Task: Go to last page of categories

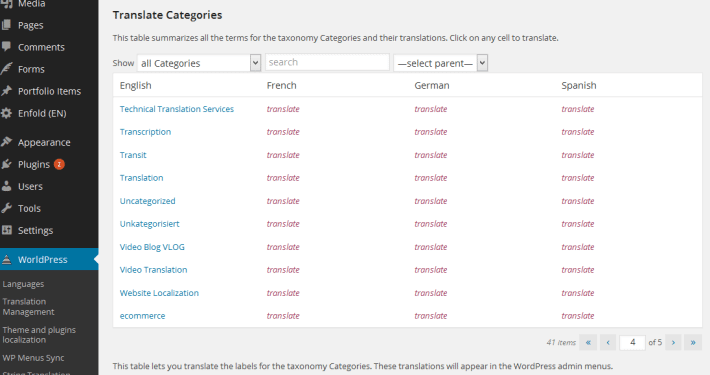Action: (x=693, y=342)
